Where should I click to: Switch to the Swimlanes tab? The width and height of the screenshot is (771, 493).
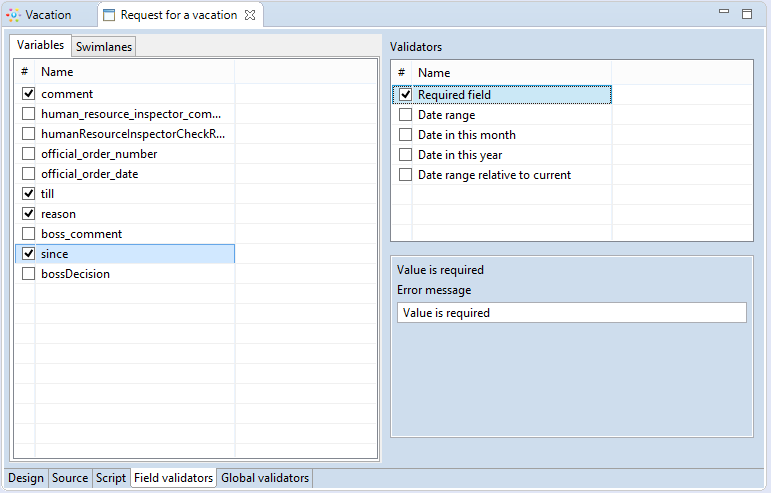[x=103, y=46]
